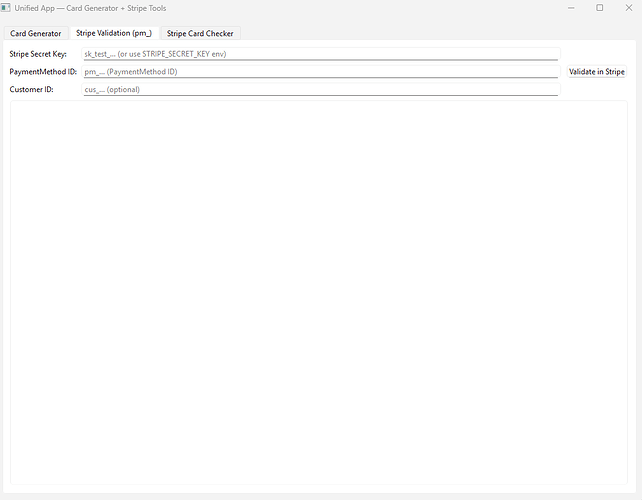This screenshot has width=642, height=500.
Task: Switch to the Card Generator tab
Action: pyautogui.click(x=36, y=33)
